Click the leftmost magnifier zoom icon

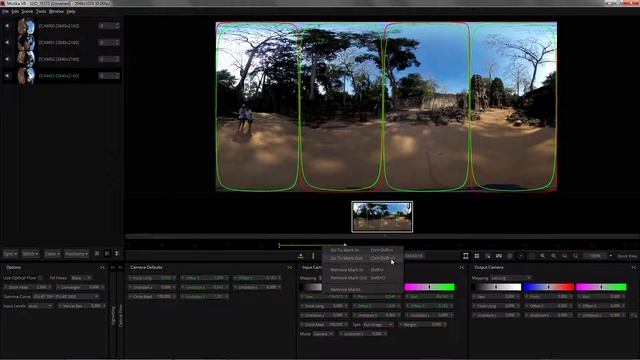click(x=542, y=256)
